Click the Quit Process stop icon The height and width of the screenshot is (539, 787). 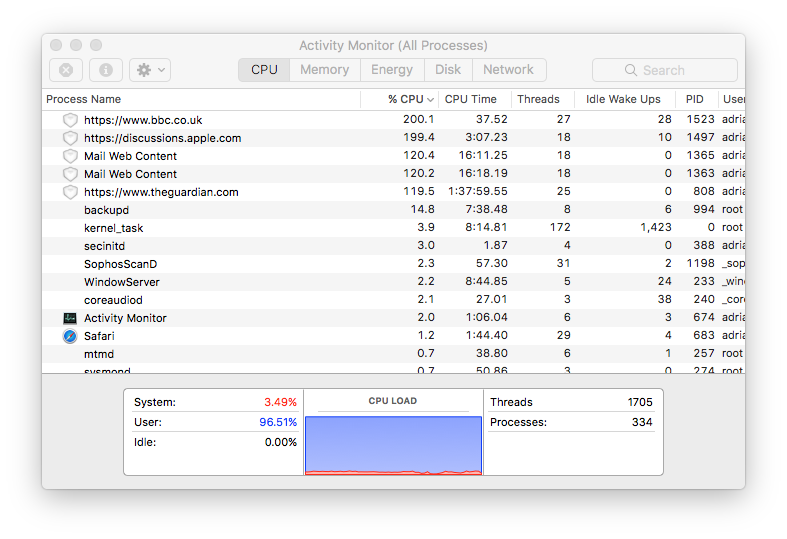(x=66, y=70)
